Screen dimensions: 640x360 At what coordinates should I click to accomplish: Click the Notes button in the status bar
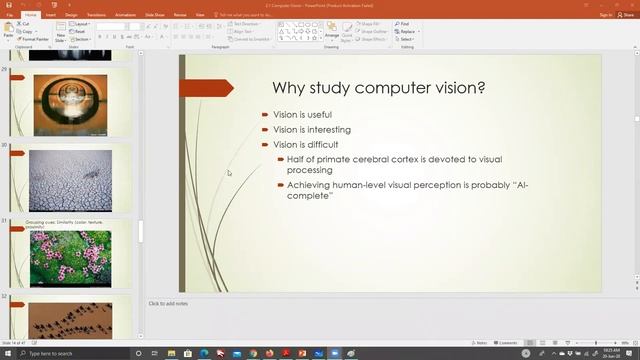[x=479, y=343]
